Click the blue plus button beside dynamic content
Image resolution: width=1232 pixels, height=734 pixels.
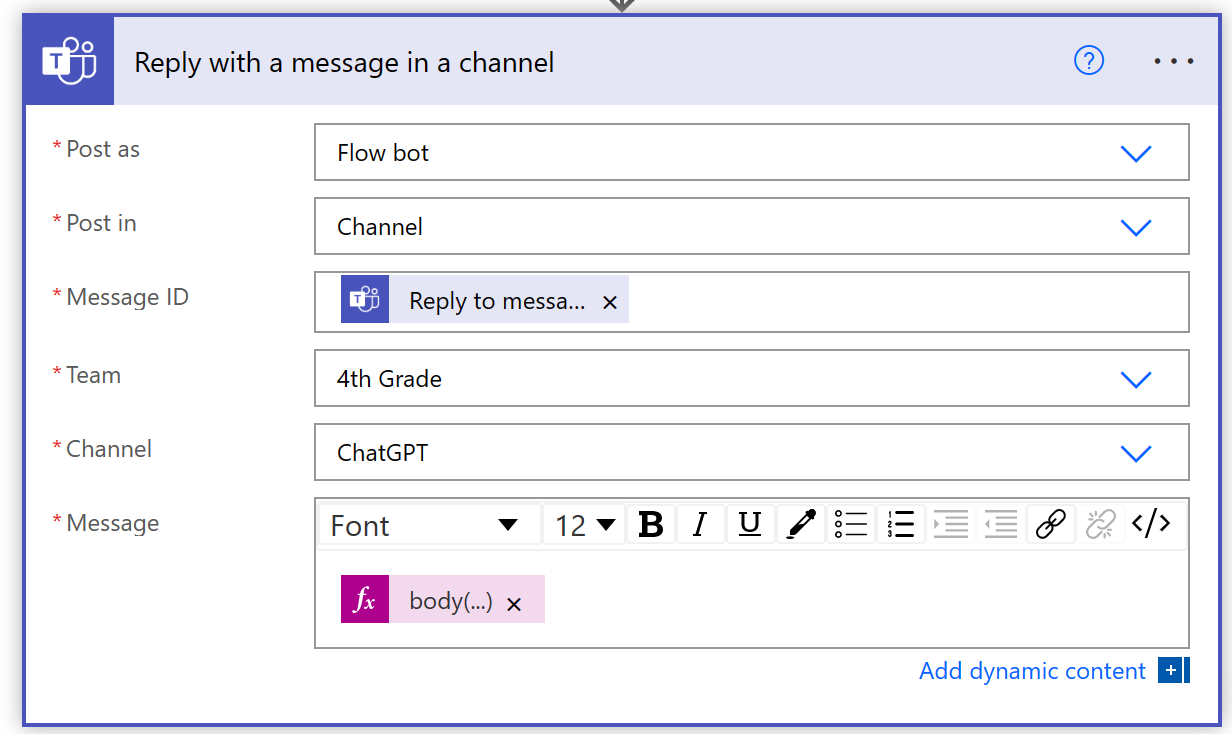click(1173, 670)
